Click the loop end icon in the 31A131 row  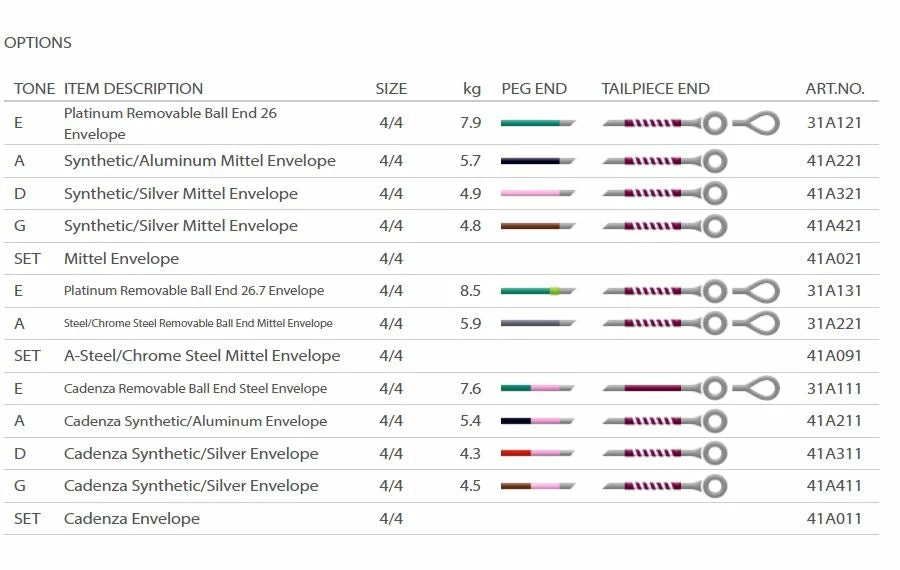pos(756,291)
